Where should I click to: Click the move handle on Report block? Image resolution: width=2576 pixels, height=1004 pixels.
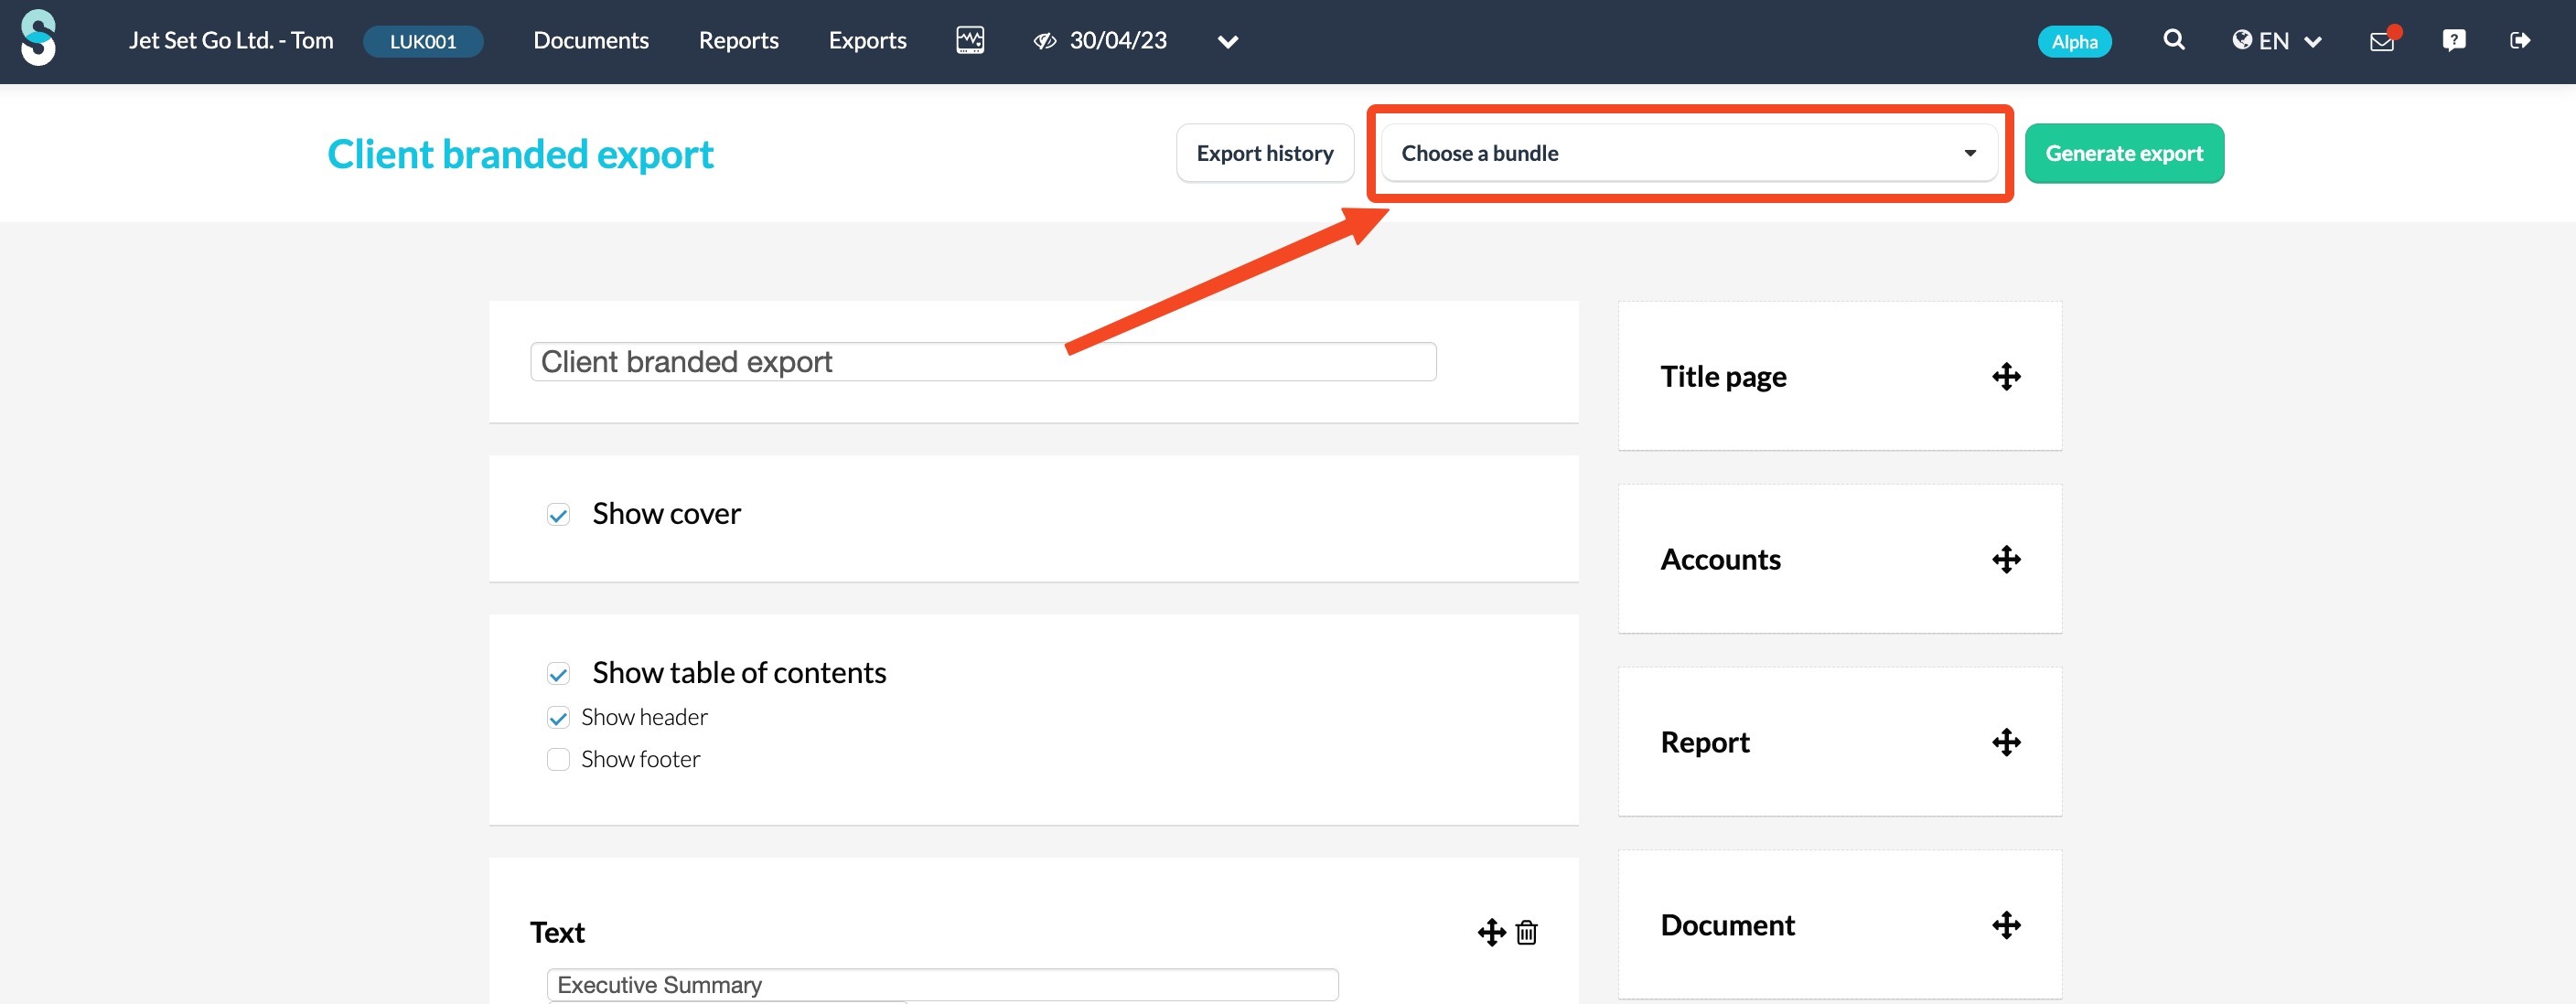[2006, 742]
